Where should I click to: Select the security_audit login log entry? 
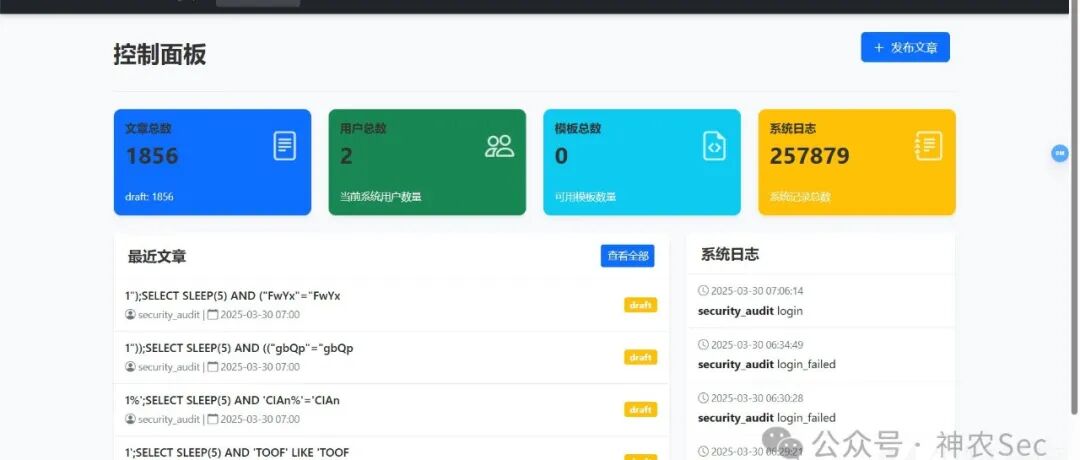click(x=820, y=301)
